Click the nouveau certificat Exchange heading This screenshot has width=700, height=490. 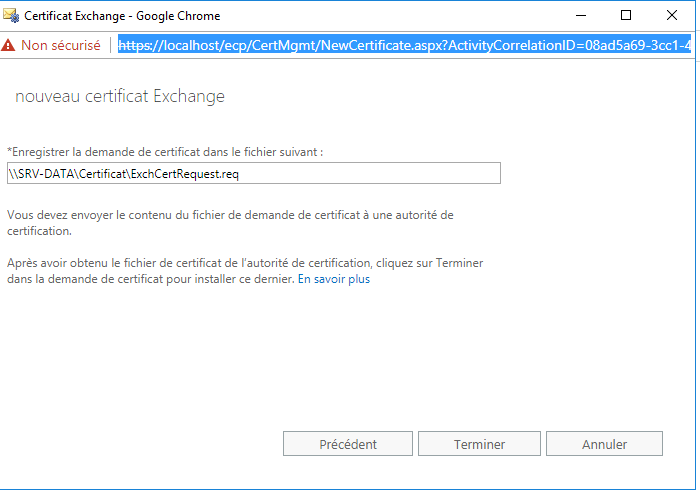(120, 96)
